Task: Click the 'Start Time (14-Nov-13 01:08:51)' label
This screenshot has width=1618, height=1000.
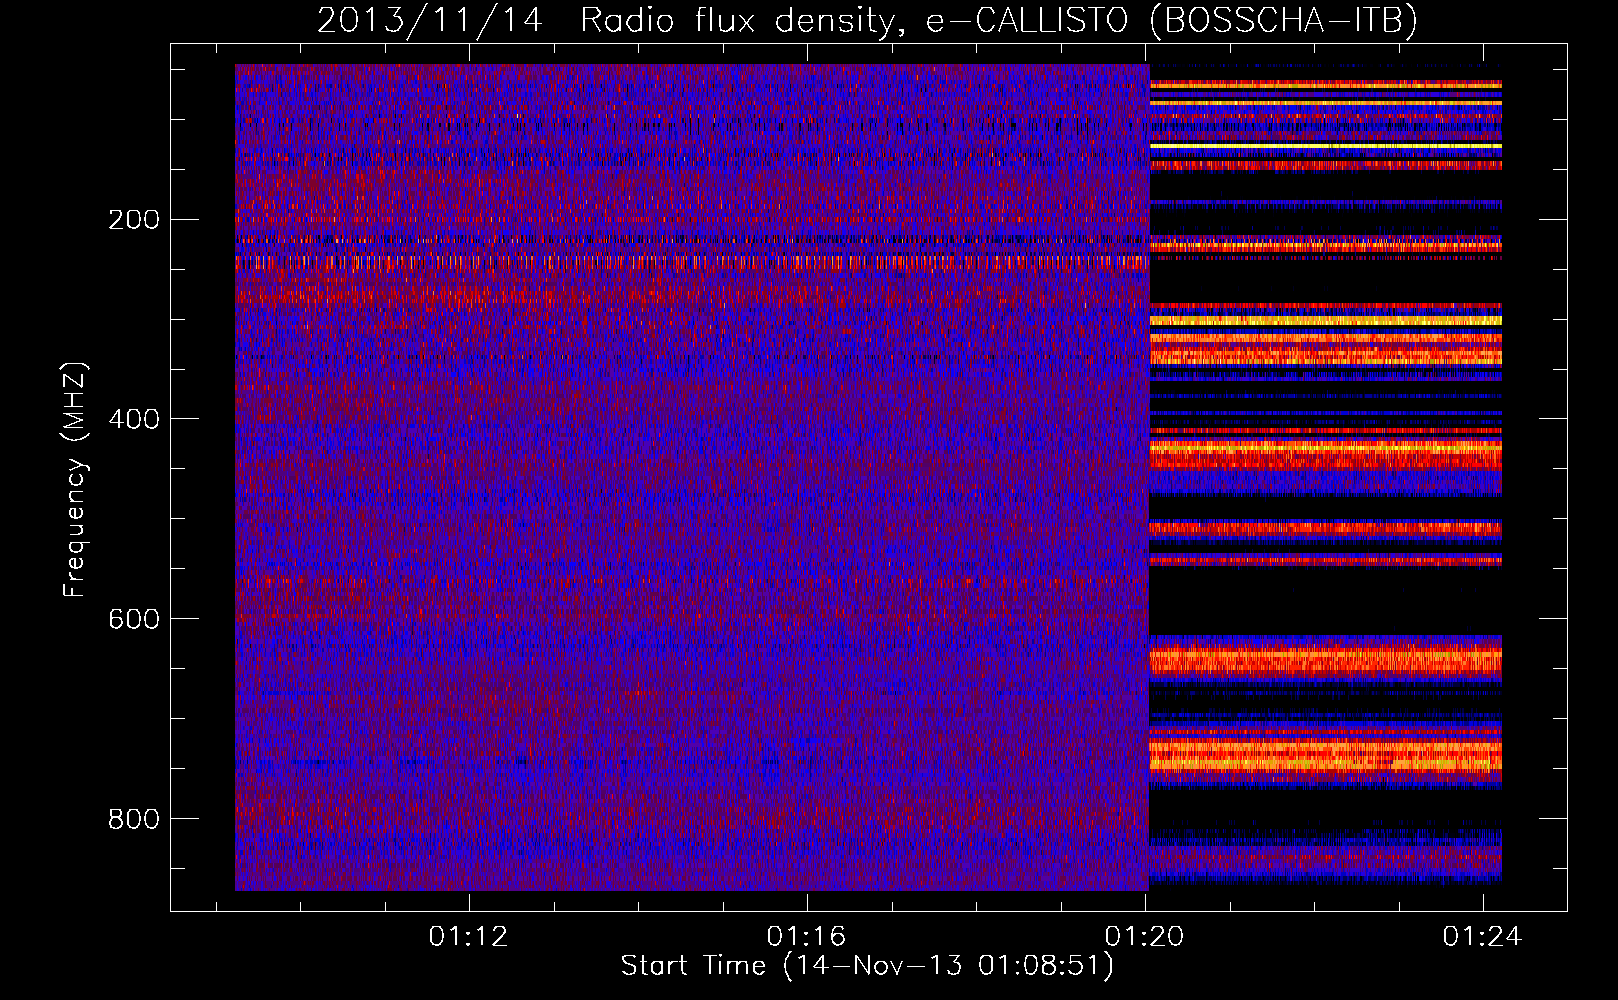Action: point(867,965)
